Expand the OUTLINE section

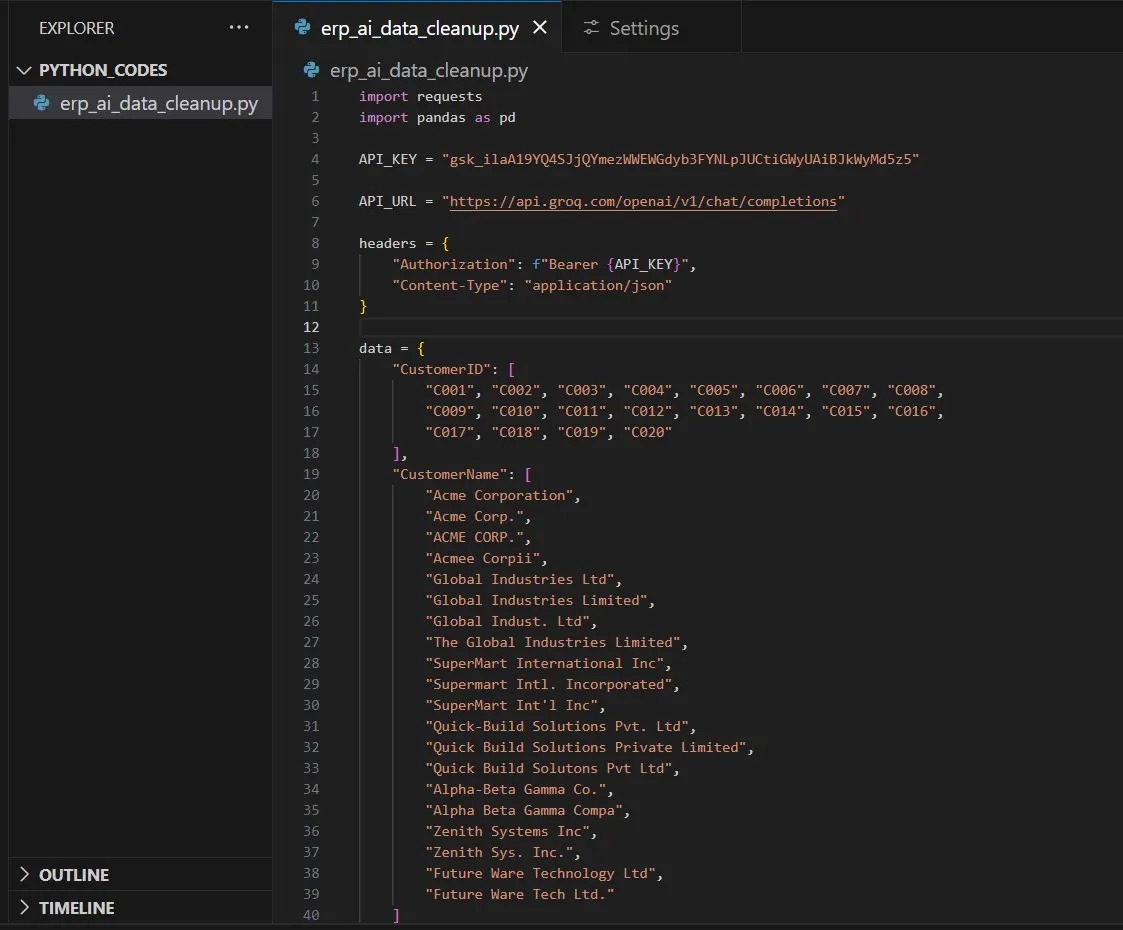click(74, 875)
